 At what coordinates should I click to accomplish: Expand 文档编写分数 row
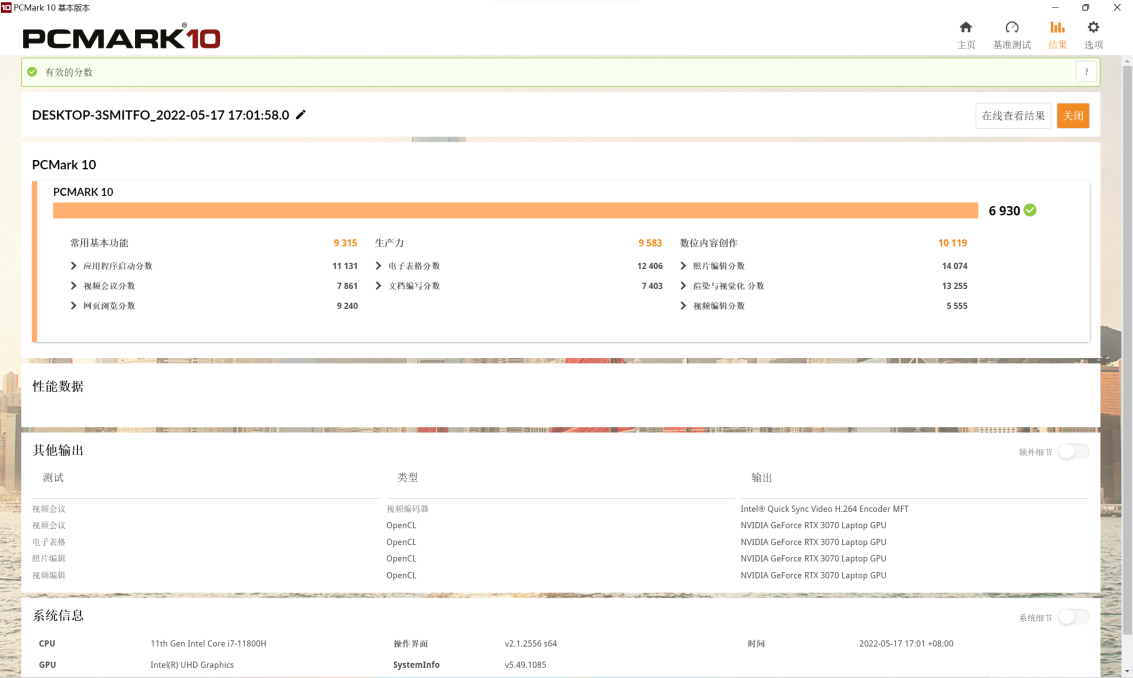coord(378,286)
